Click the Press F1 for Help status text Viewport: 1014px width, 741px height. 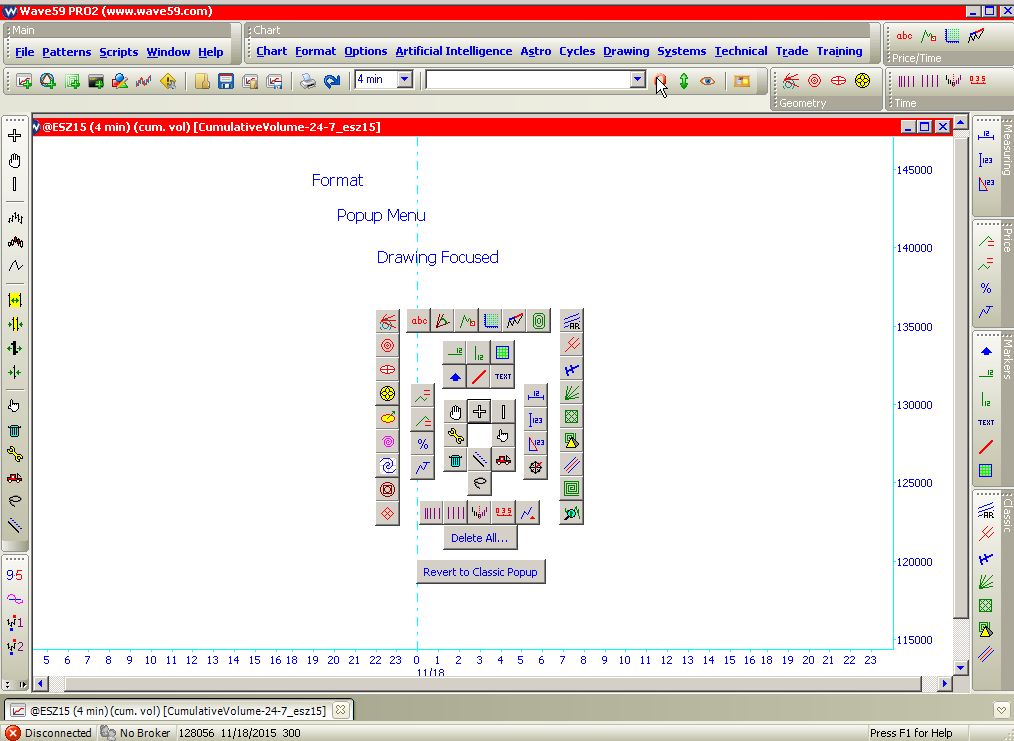point(911,733)
